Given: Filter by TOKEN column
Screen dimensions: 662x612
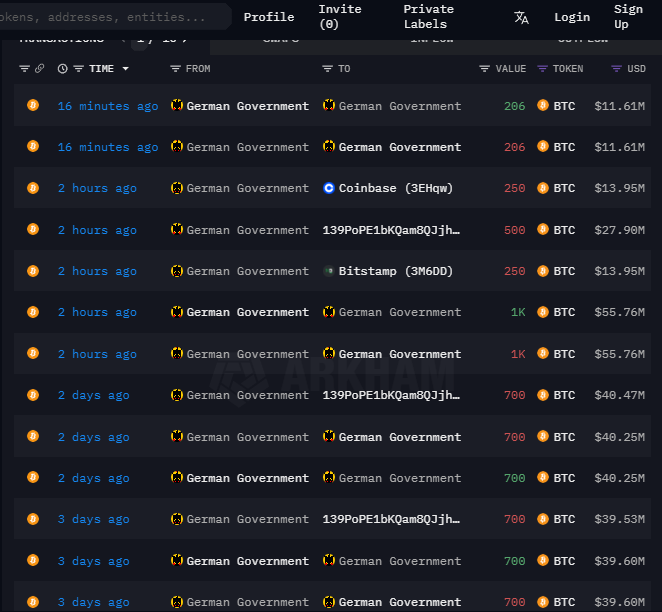Looking at the screenshot, I should (x=542, y=68).
